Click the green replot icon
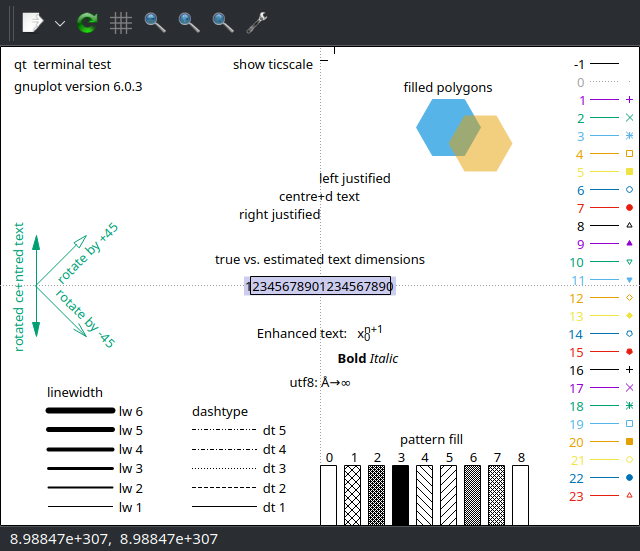Image resolution: width=640 pixels, height=551 pixels. (87, 22)
